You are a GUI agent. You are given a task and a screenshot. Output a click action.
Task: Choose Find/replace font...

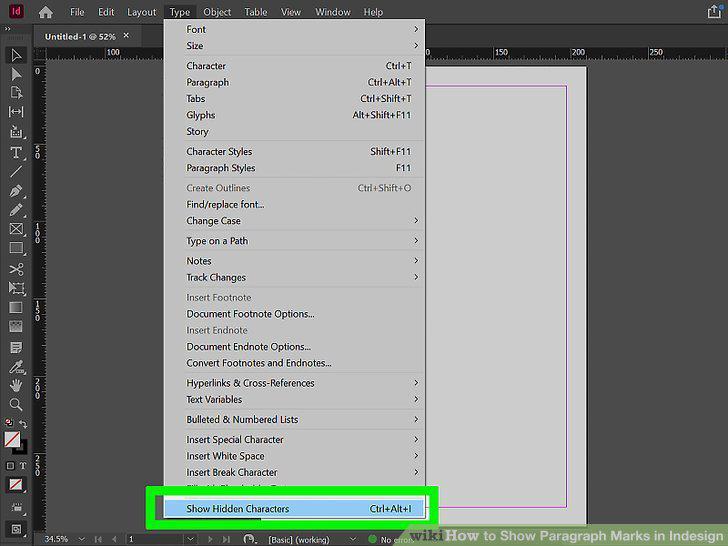click(x=294, y=204)
